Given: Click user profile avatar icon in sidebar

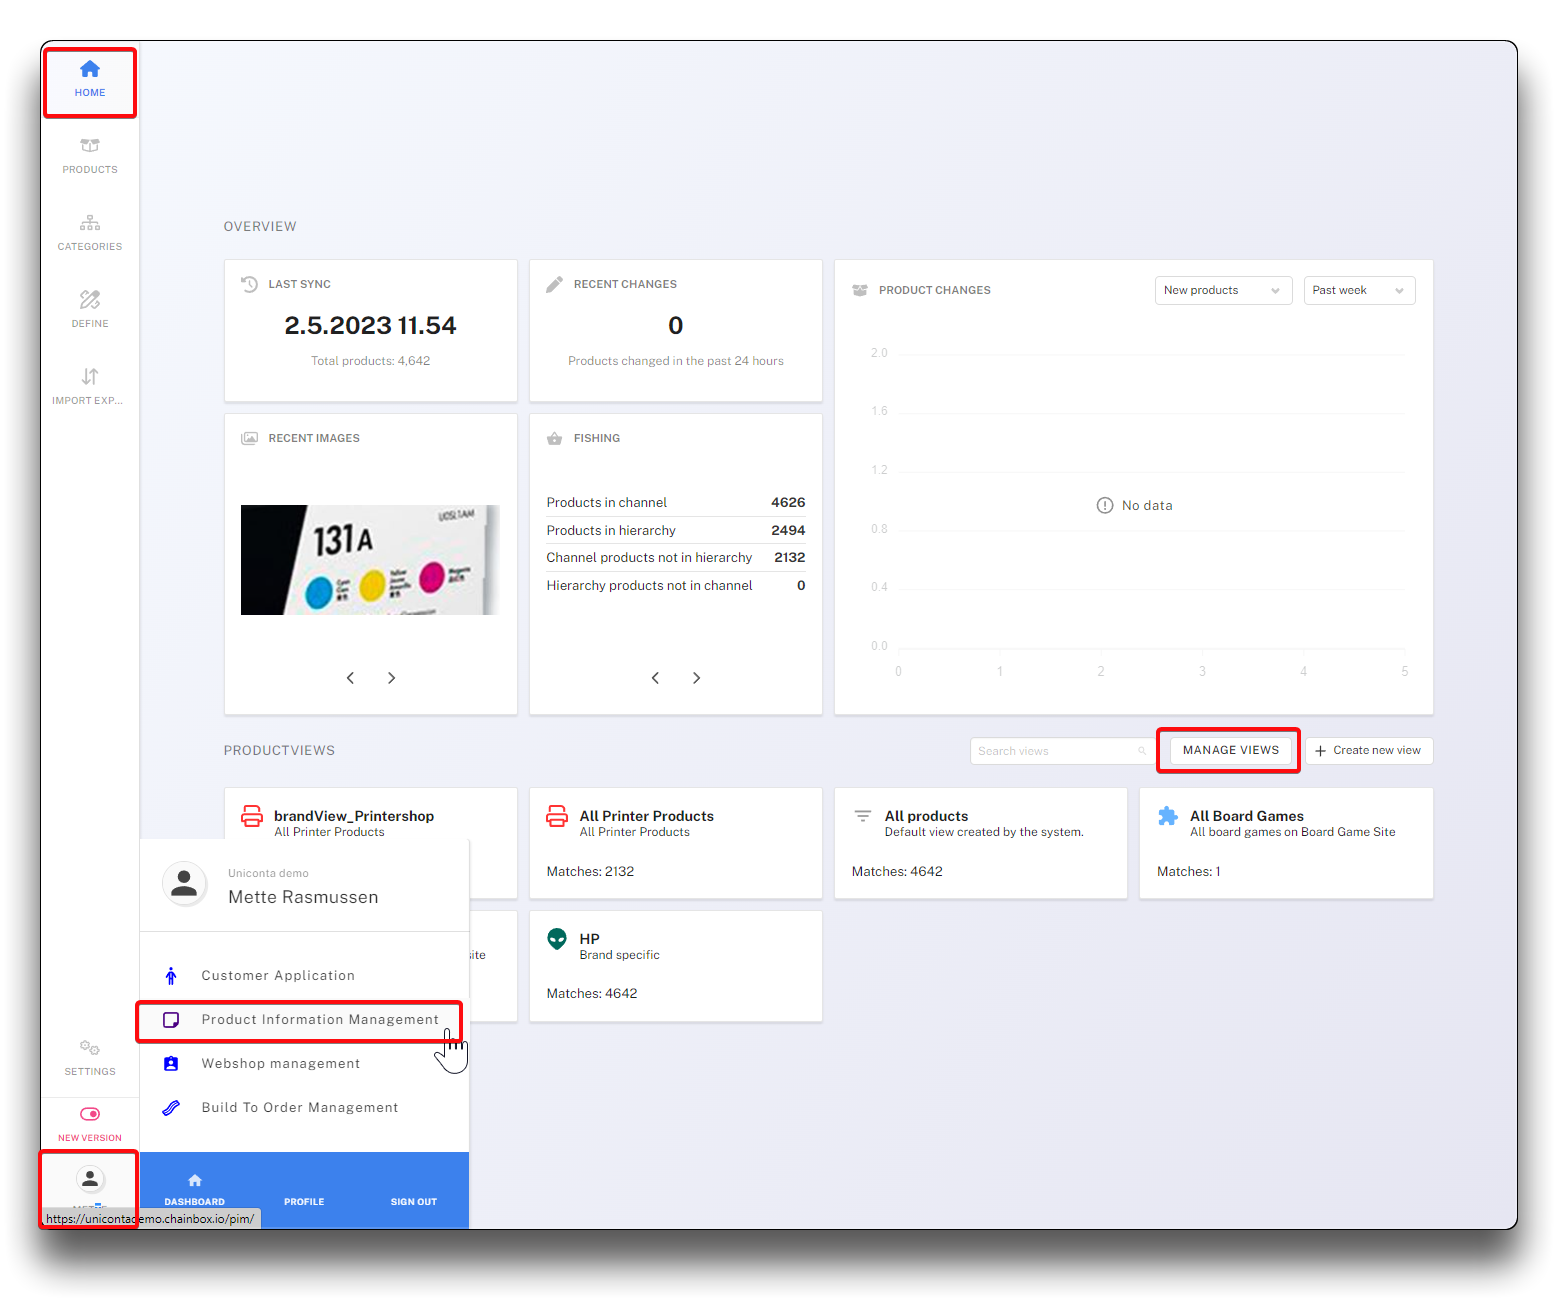Looking at the screenshot, I should point(90,1179).
